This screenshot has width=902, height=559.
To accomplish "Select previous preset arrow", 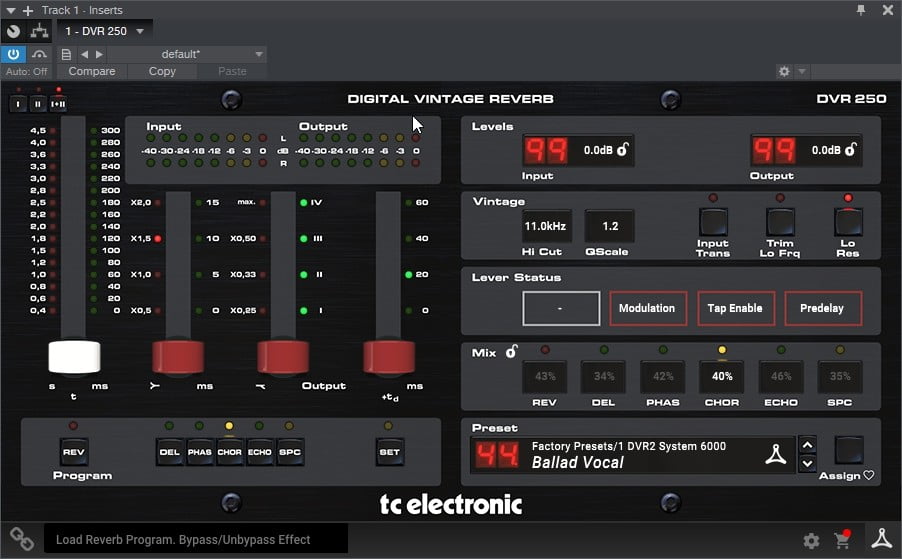I will pos(85,54).
